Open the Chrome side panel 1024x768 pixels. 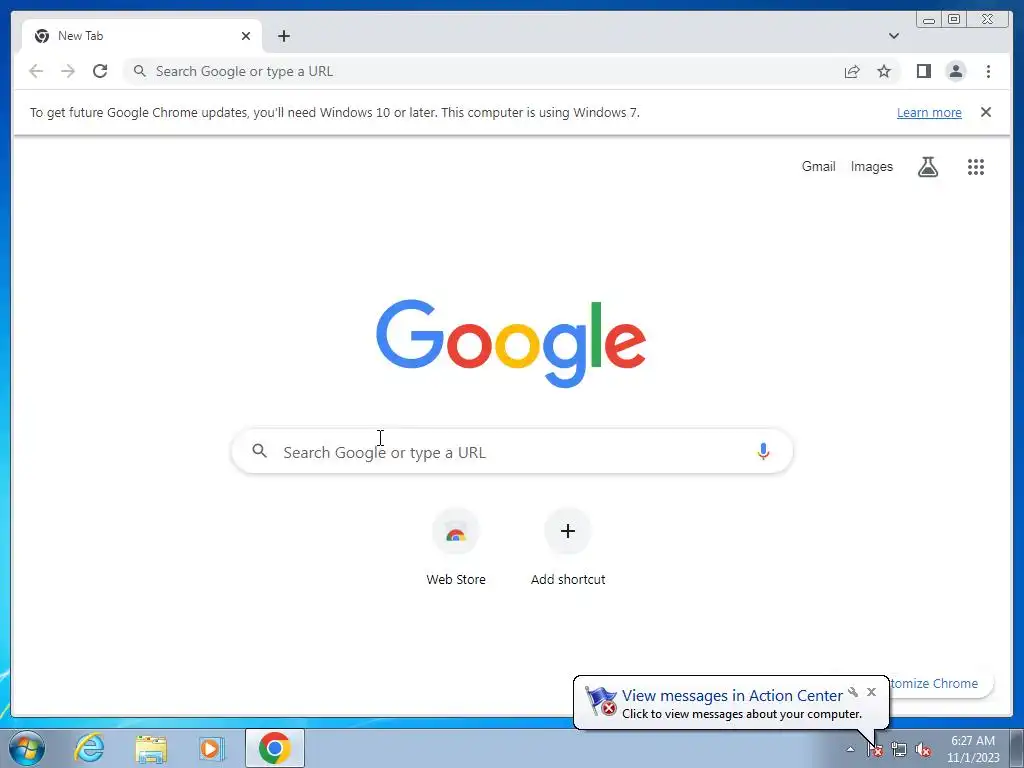tap(923, 71)
